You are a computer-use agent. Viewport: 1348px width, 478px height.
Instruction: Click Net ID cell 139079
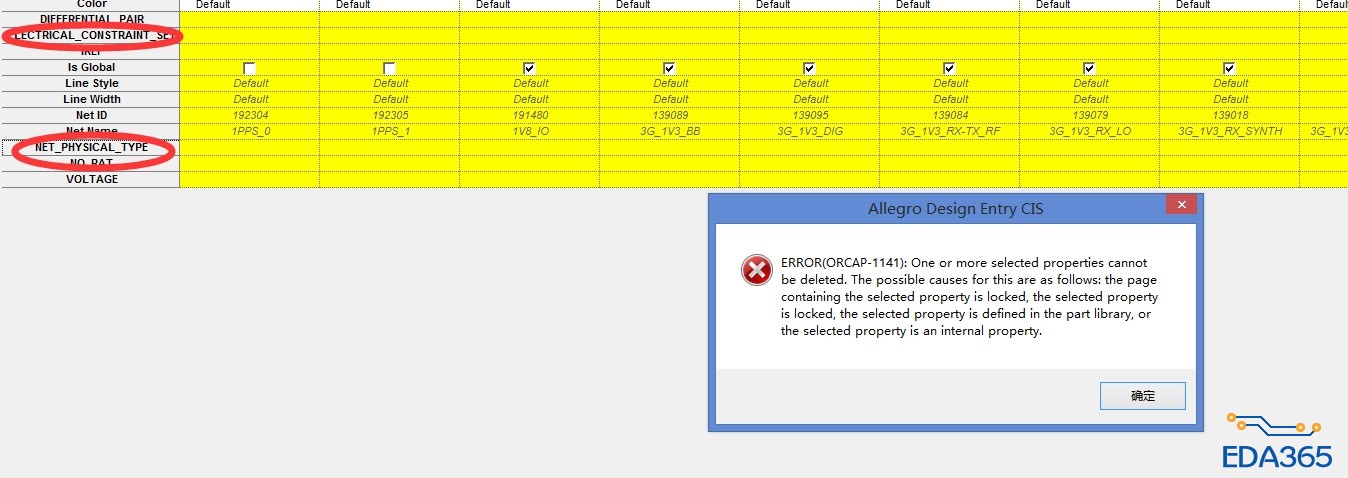[x=1090, y=115]
